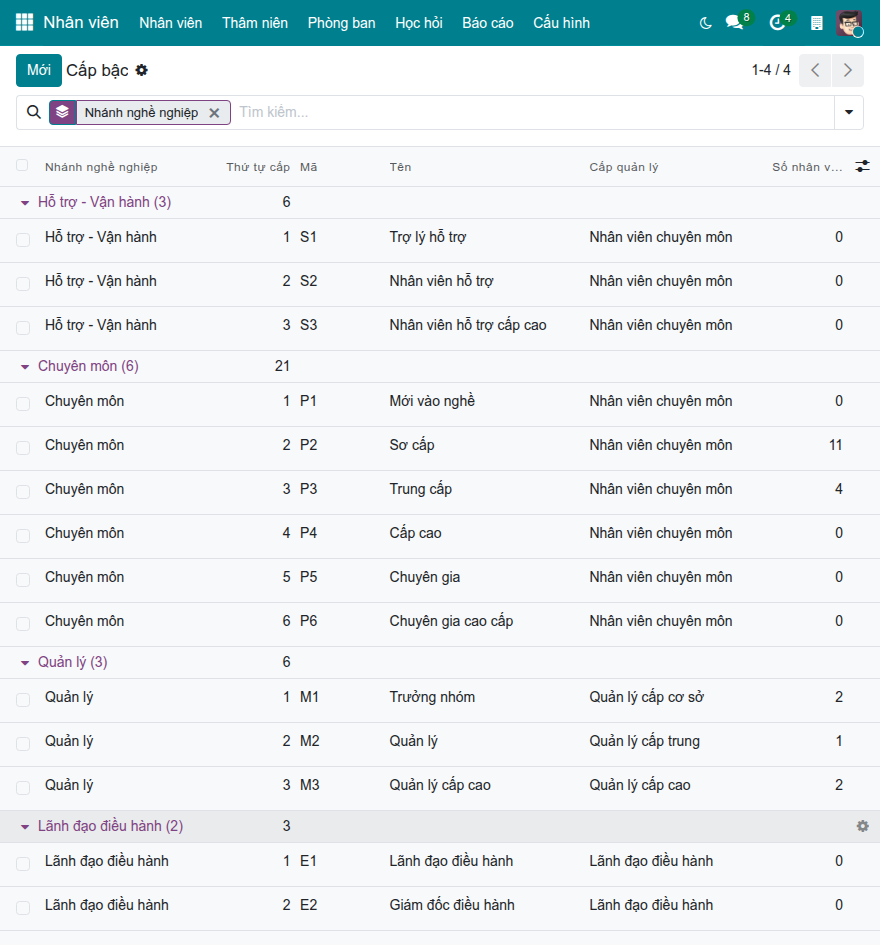Open the messages chat icon
Screen dimensions: 880x945
[x=734, y=23]
